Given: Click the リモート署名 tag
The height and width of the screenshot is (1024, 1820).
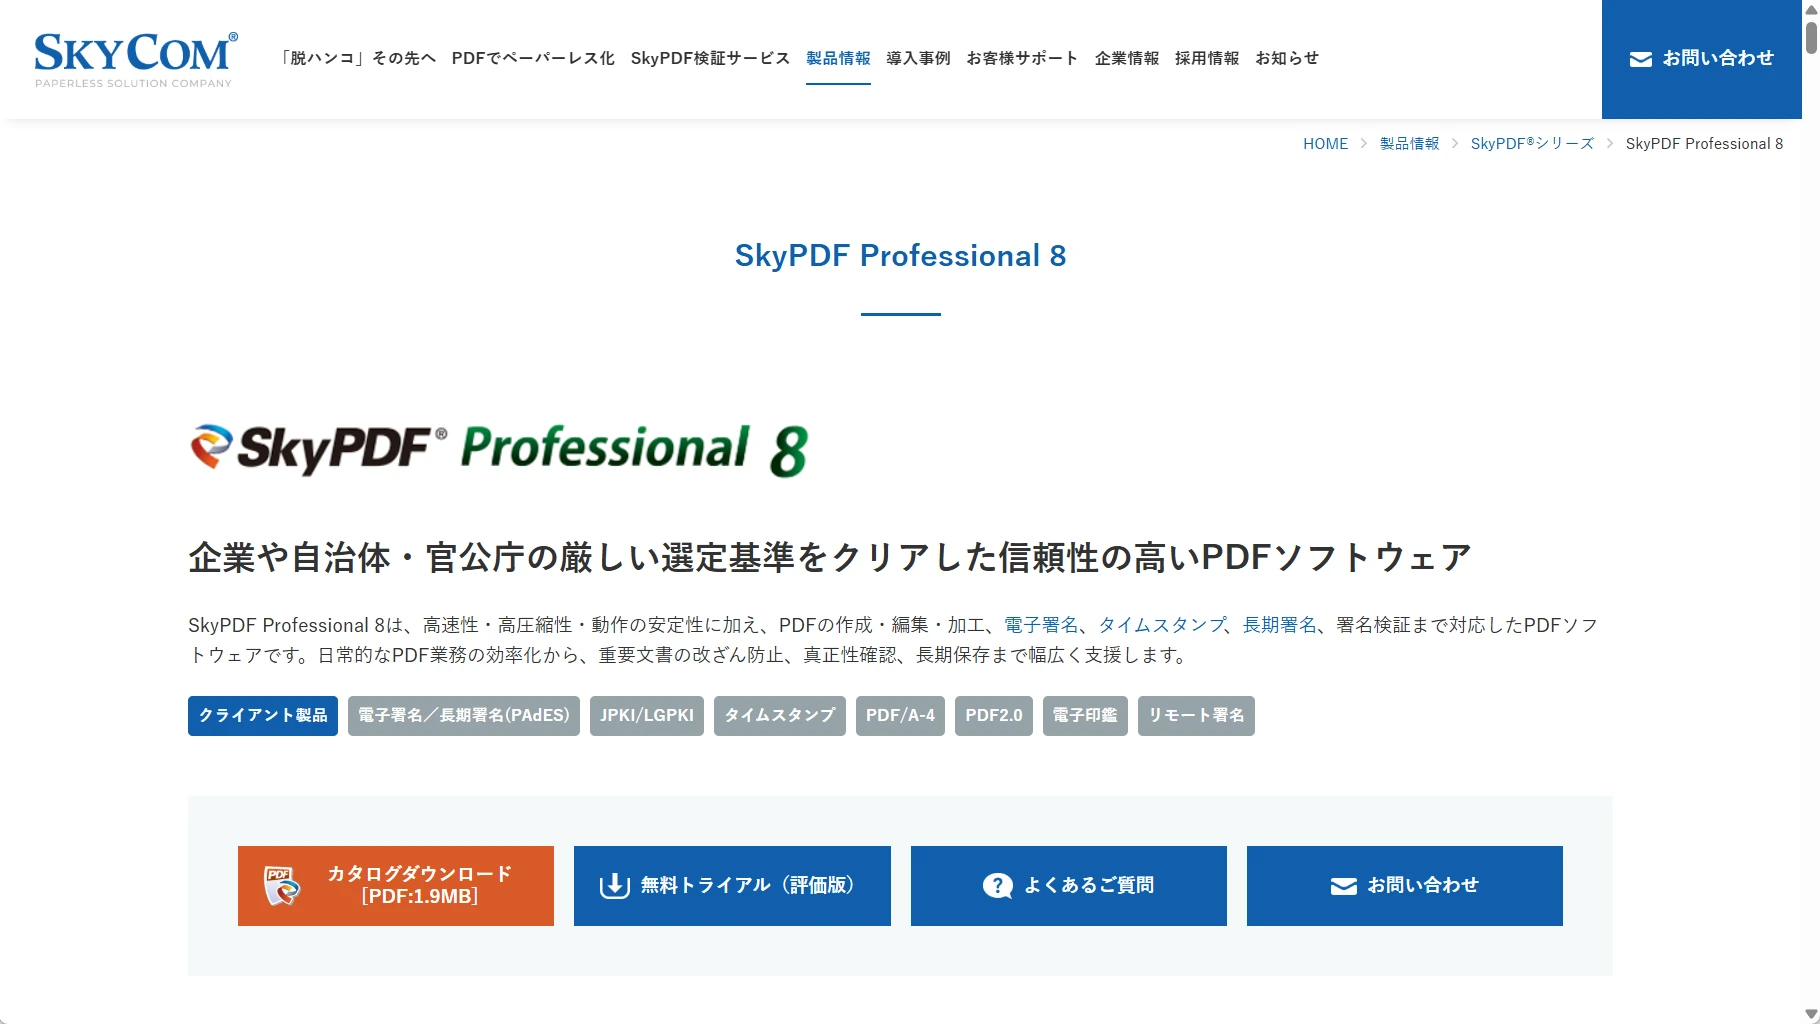Looking at the screenshot, I should point(1196,716).
